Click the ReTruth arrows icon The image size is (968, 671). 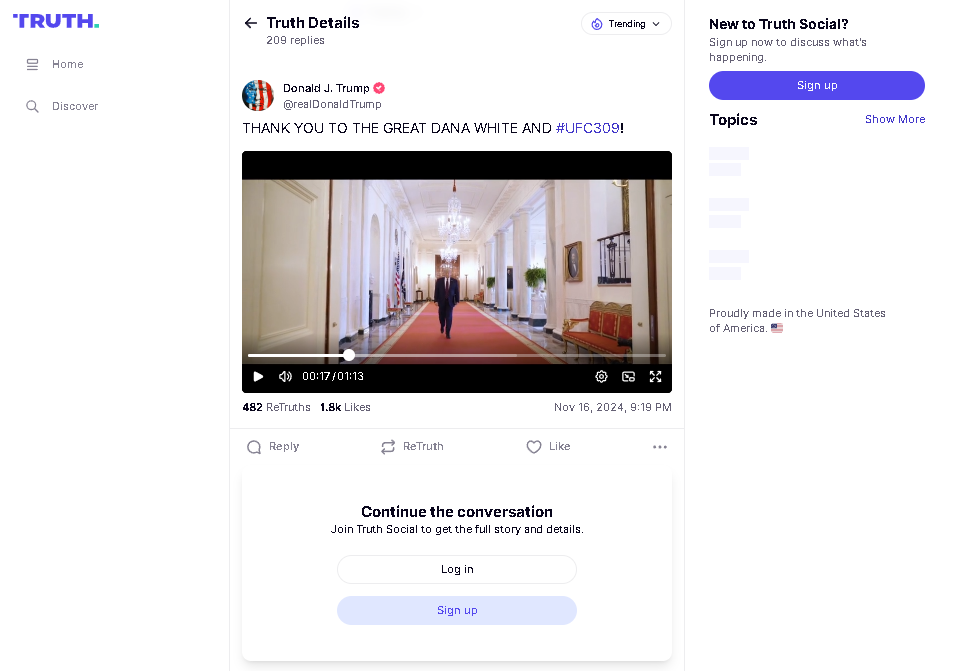pos(388,447)
